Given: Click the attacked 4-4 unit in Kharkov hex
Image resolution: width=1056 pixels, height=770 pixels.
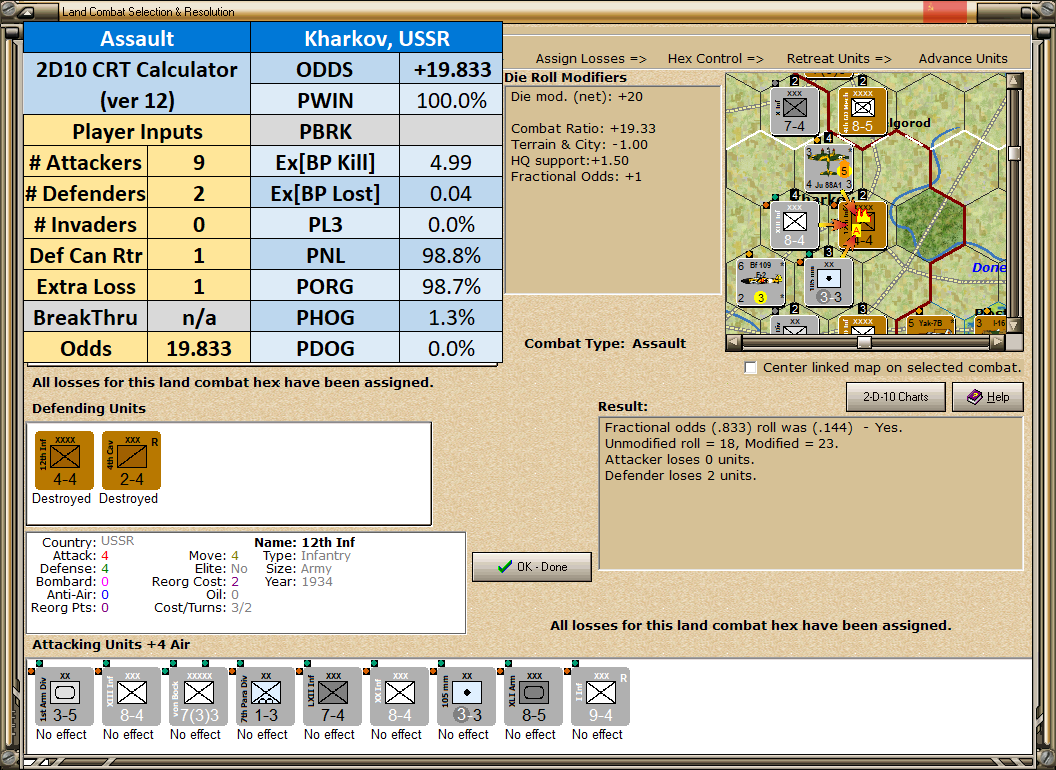Looking at the screenshot, I should pos(862,225).
